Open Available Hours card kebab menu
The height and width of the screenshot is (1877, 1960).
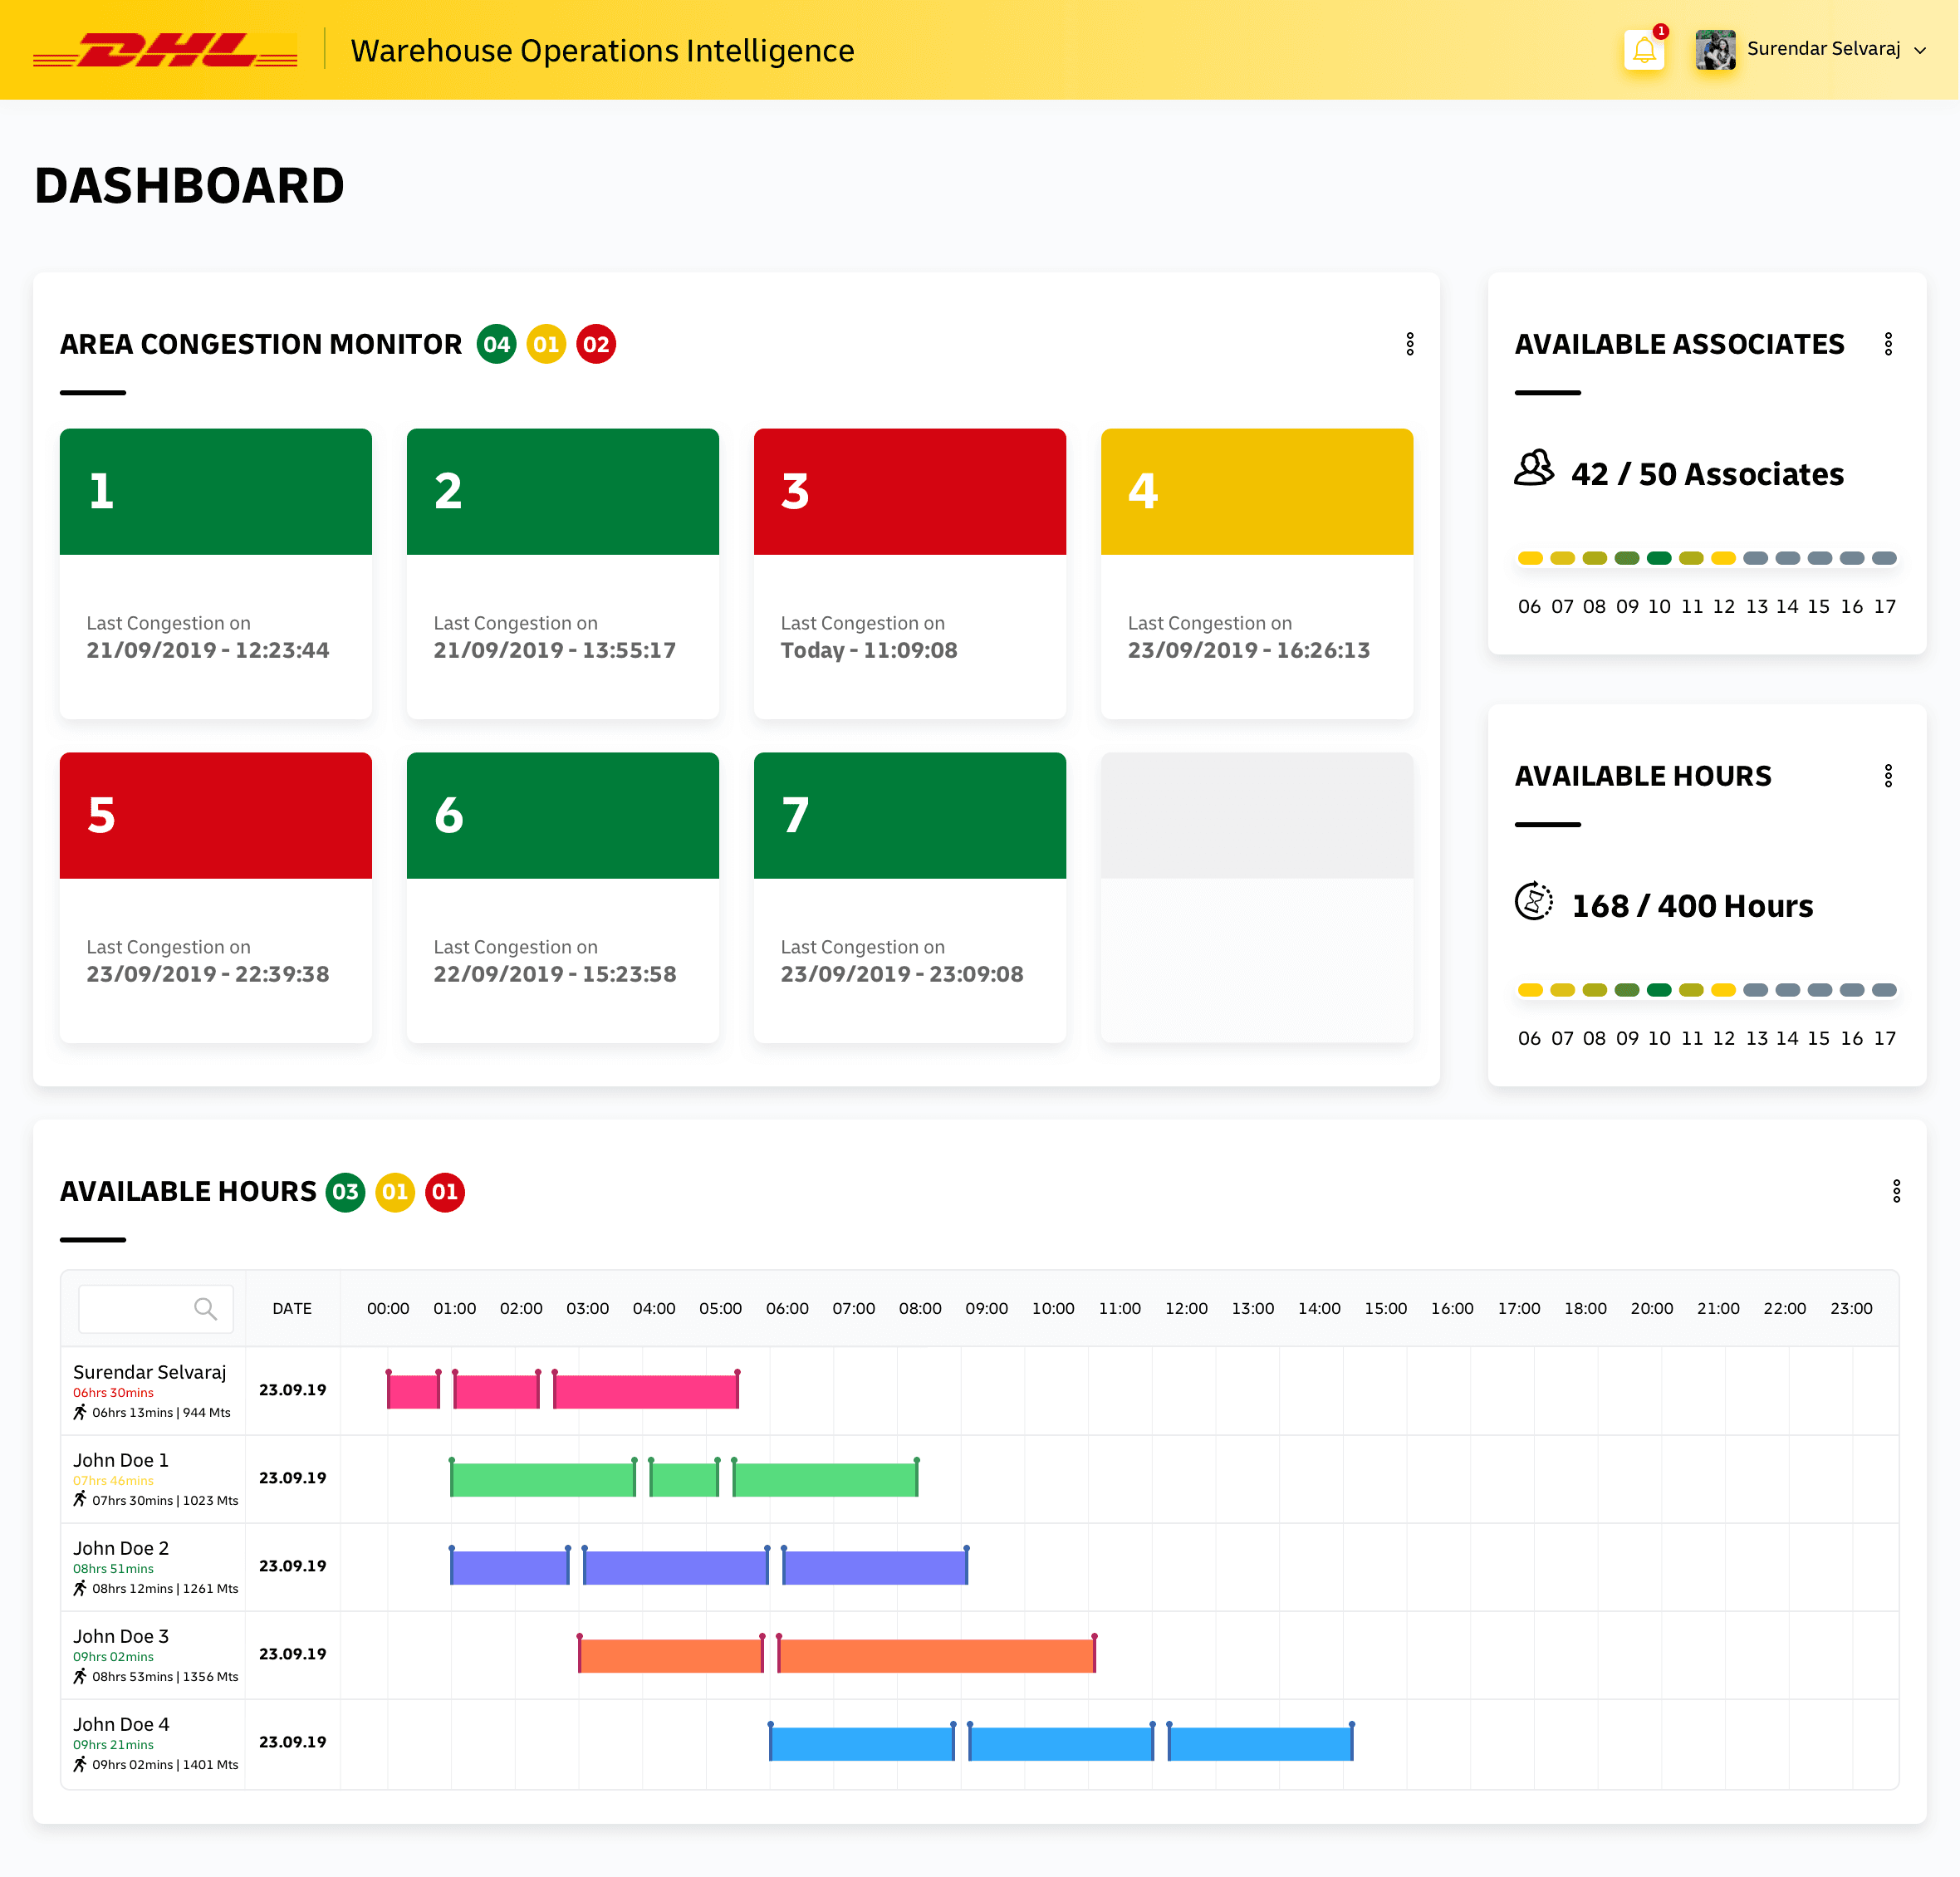point(1888,776)
